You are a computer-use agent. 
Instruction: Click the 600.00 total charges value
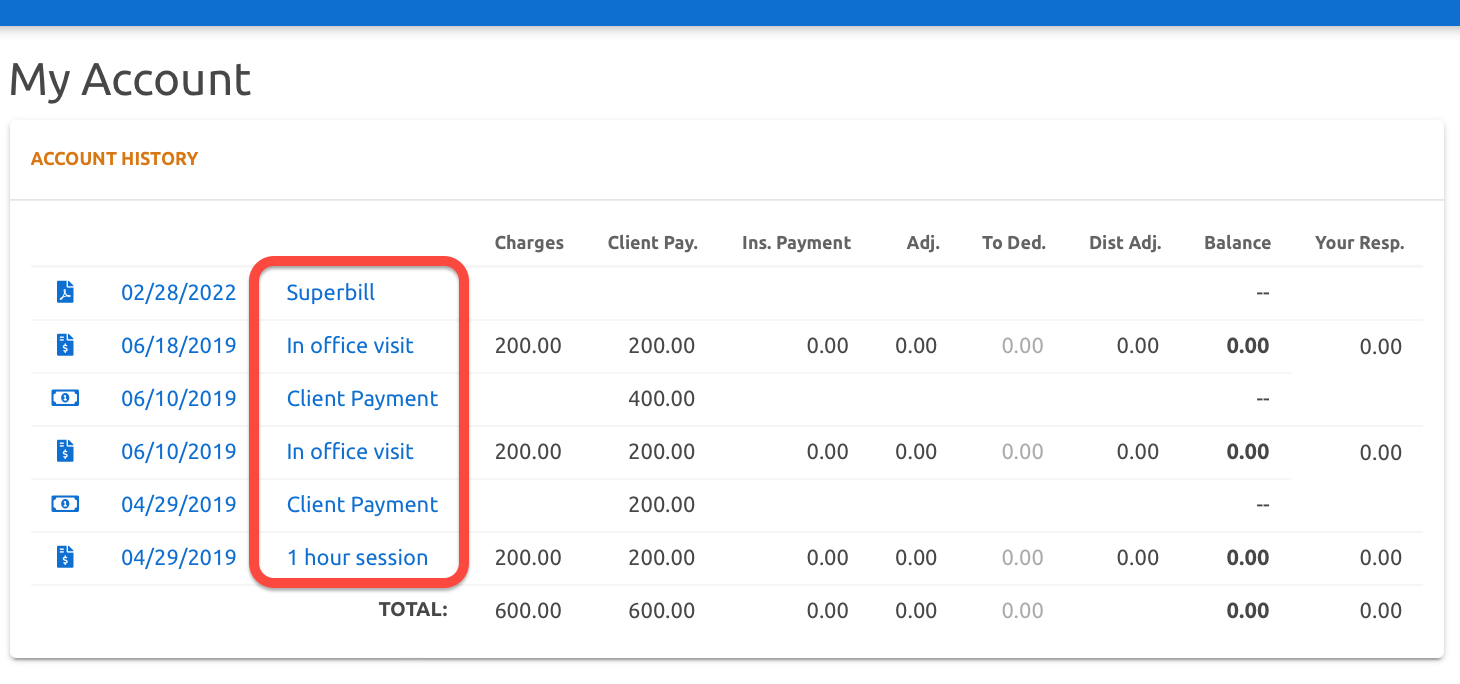coord(528,610)
